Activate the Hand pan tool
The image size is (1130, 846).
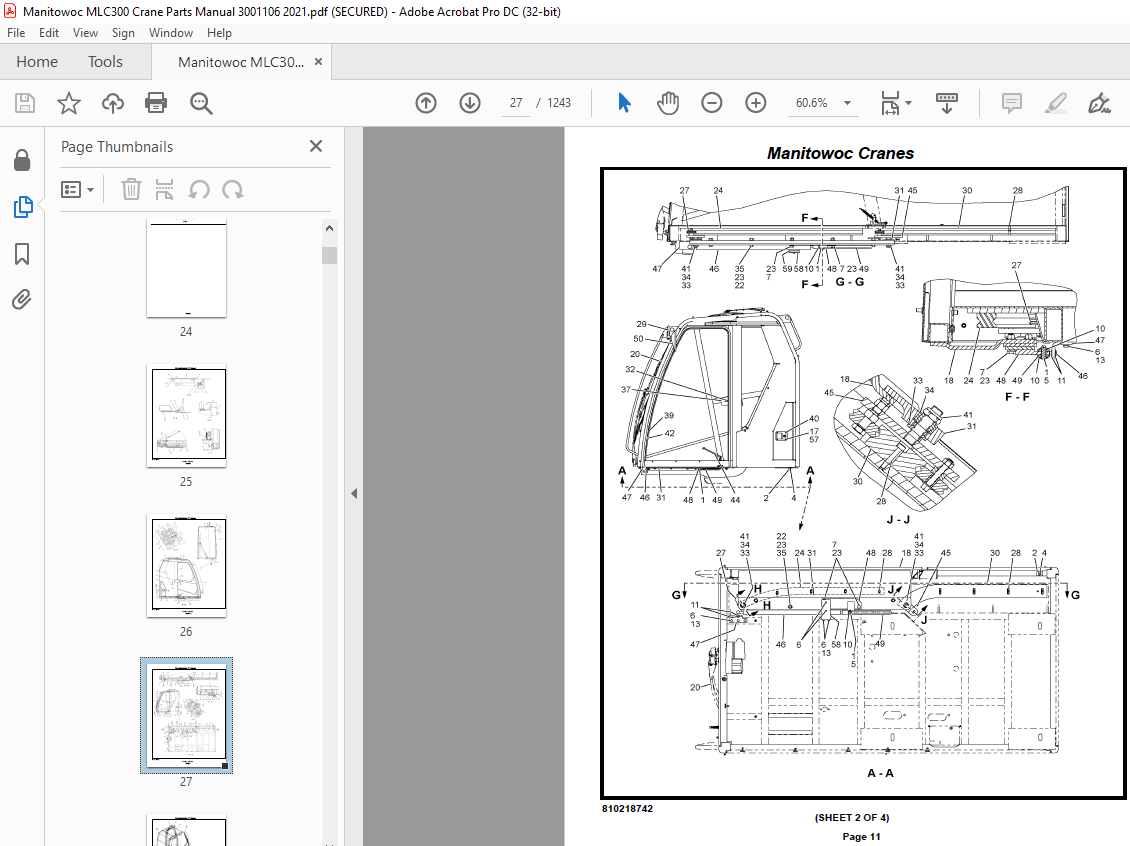click(x=668, y=103)
